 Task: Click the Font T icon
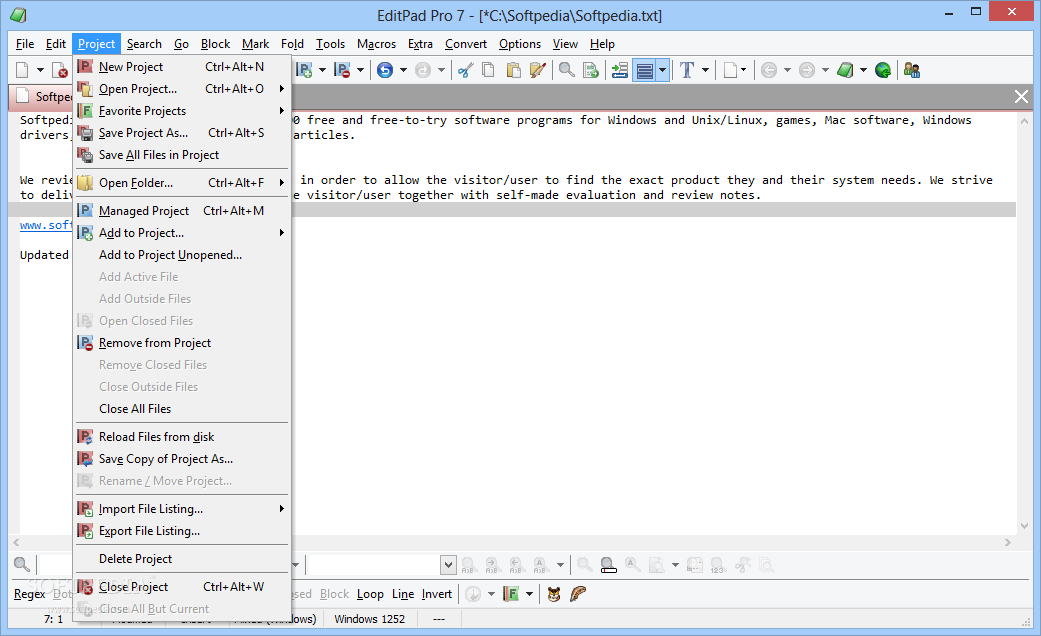(x=687, y=70)
